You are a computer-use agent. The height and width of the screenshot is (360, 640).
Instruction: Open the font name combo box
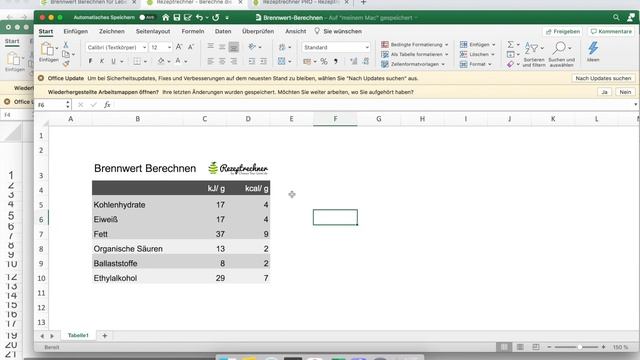pyautogui.click(x=116, y=47)
